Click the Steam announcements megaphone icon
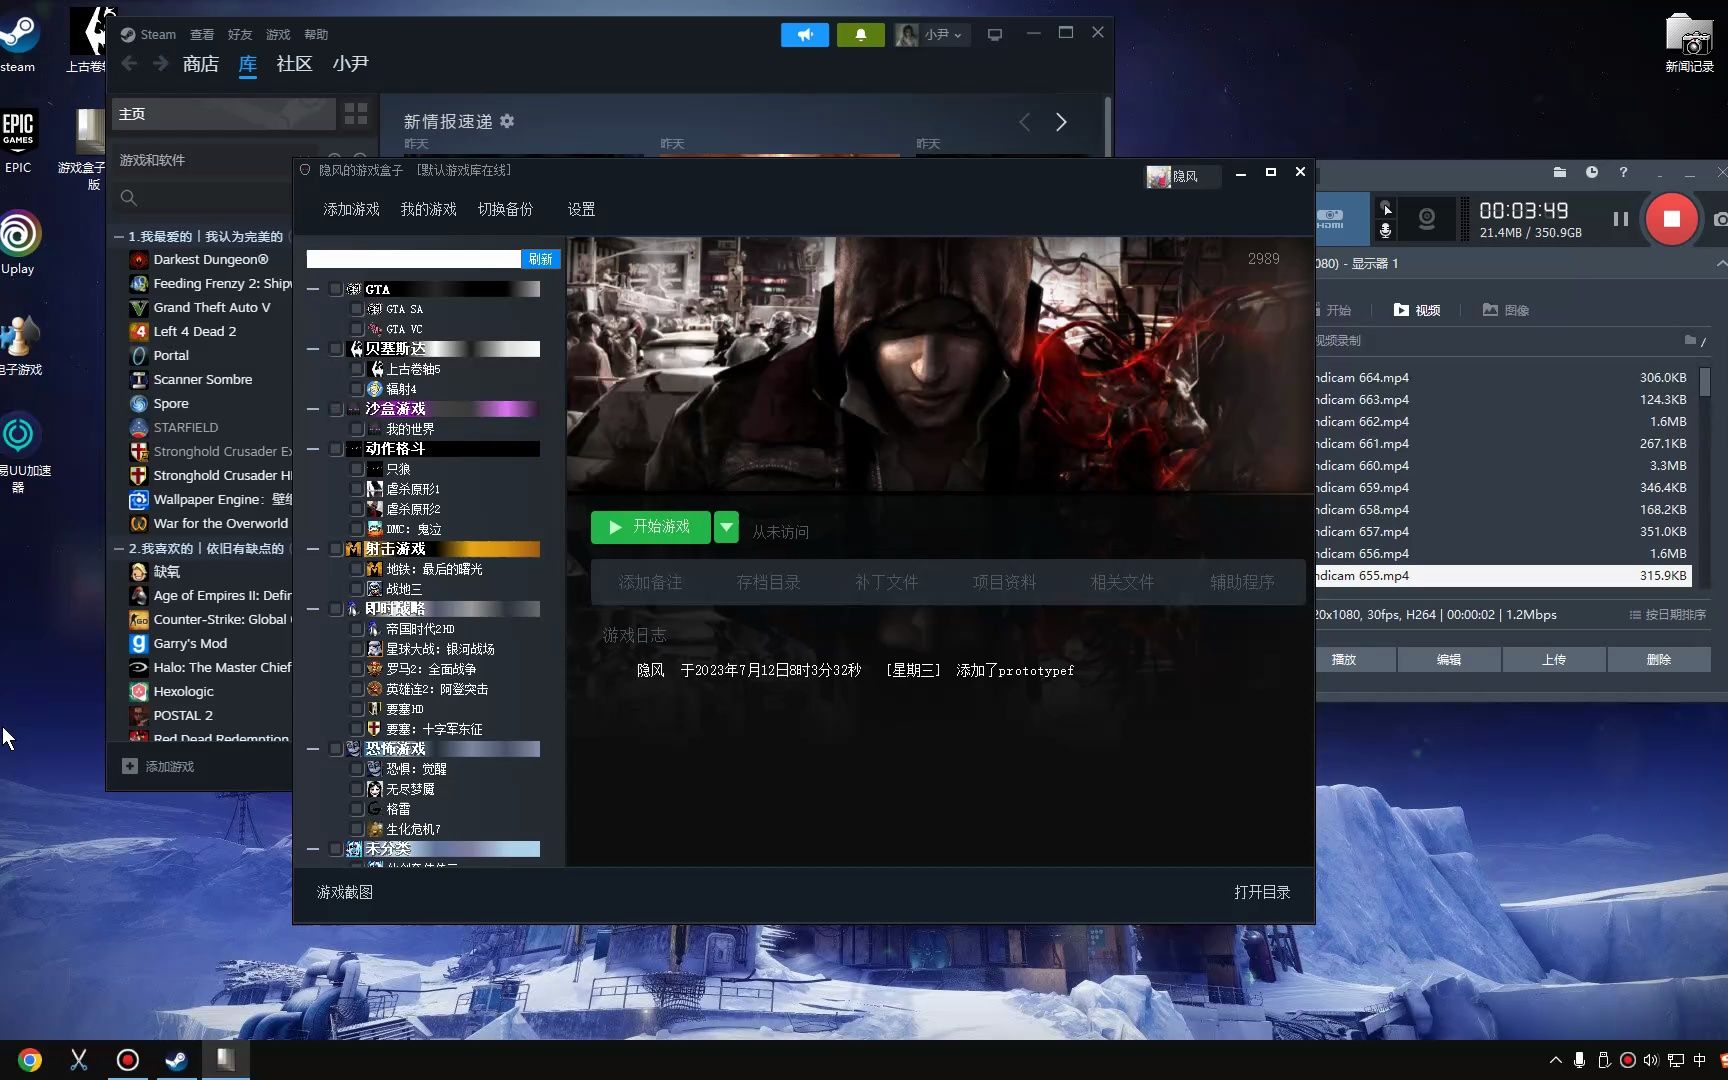 (804, 35)
